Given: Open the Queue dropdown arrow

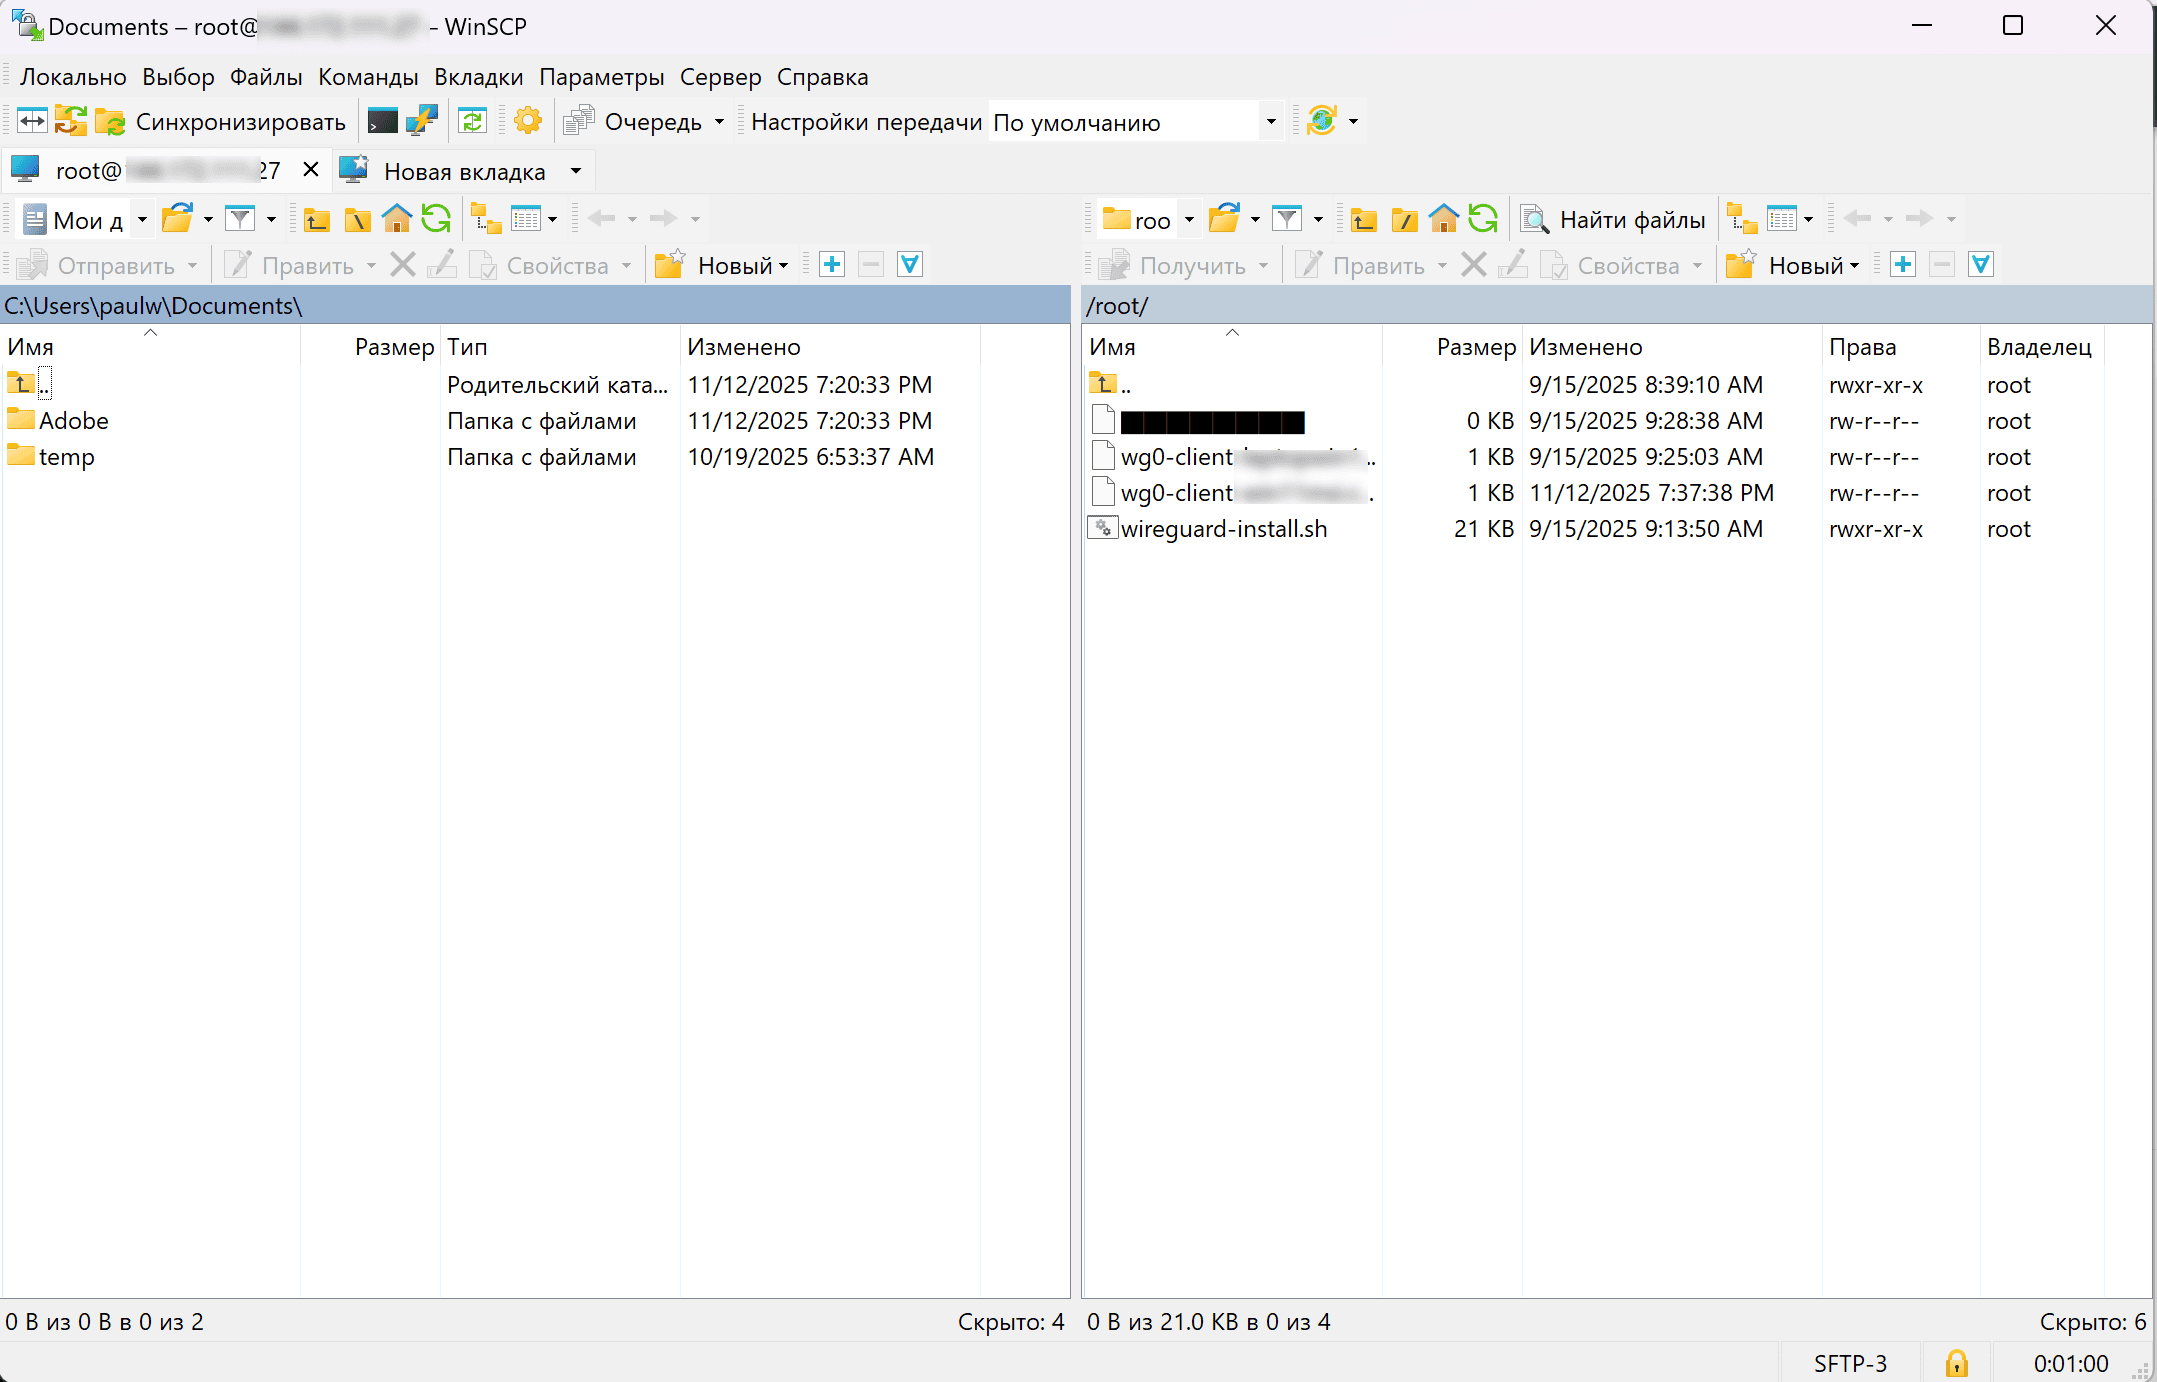Looking at the screenshot, I should click(x=719, y=122).
